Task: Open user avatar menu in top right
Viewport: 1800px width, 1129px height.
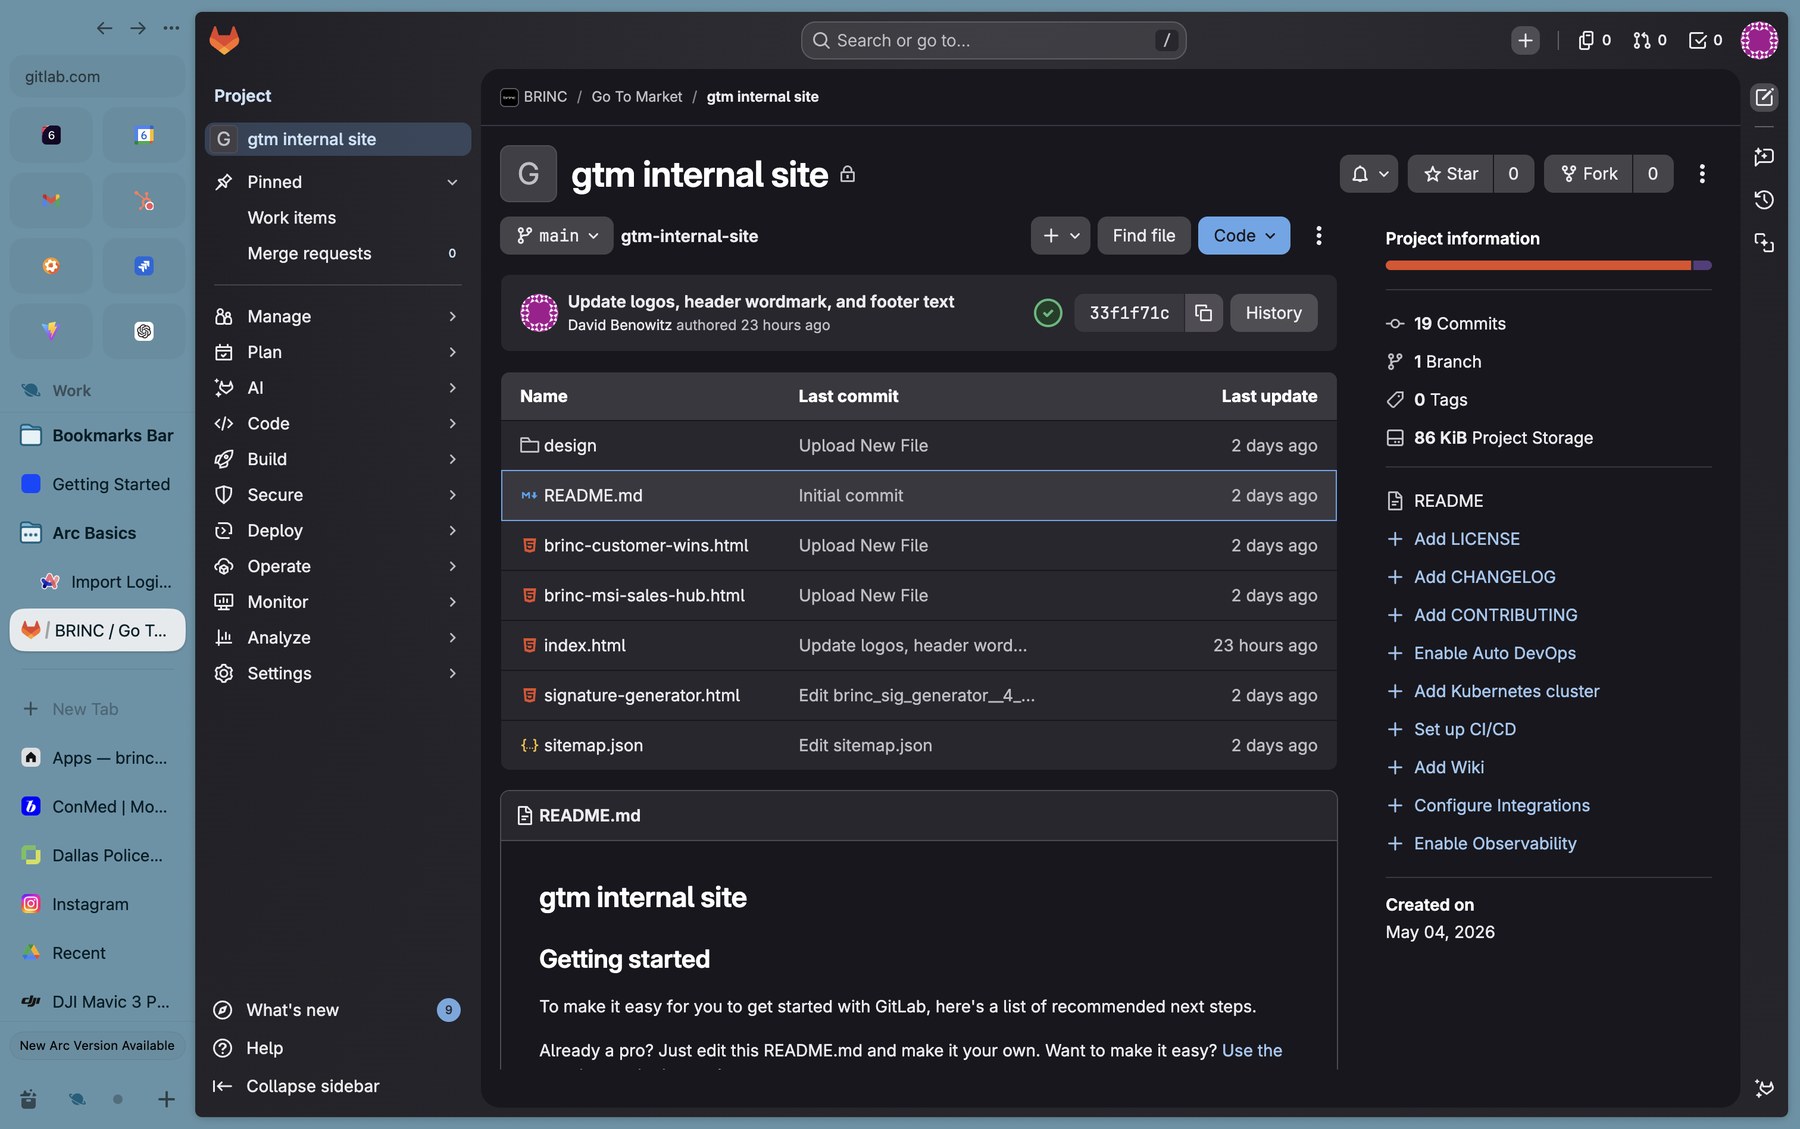Action: (x=1759, y=40)
